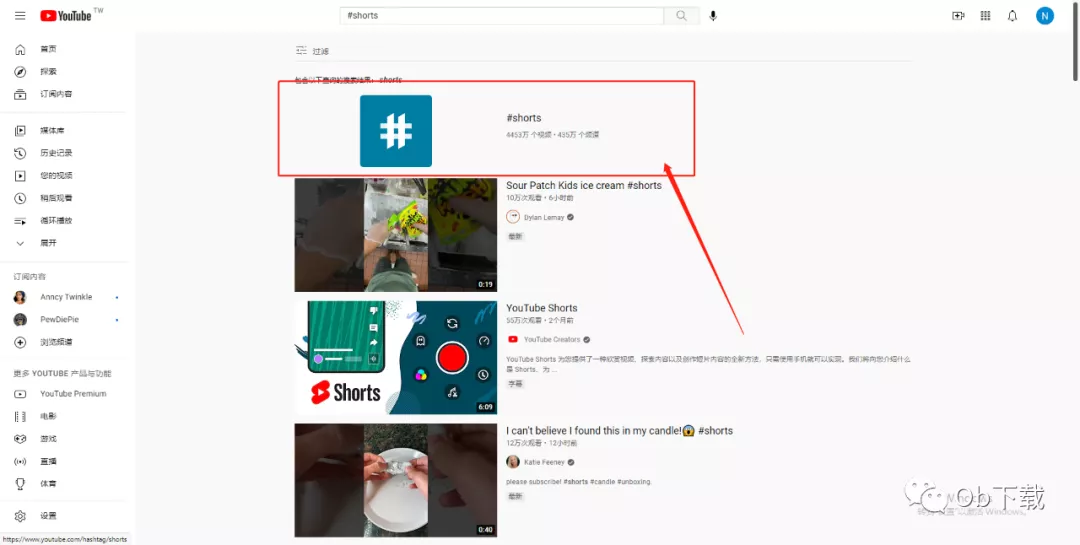The image size is (1080, 545).
Task: Play YouTube Shorts video thumbnail
Action: pyautogui.click(x=395, y=358)
